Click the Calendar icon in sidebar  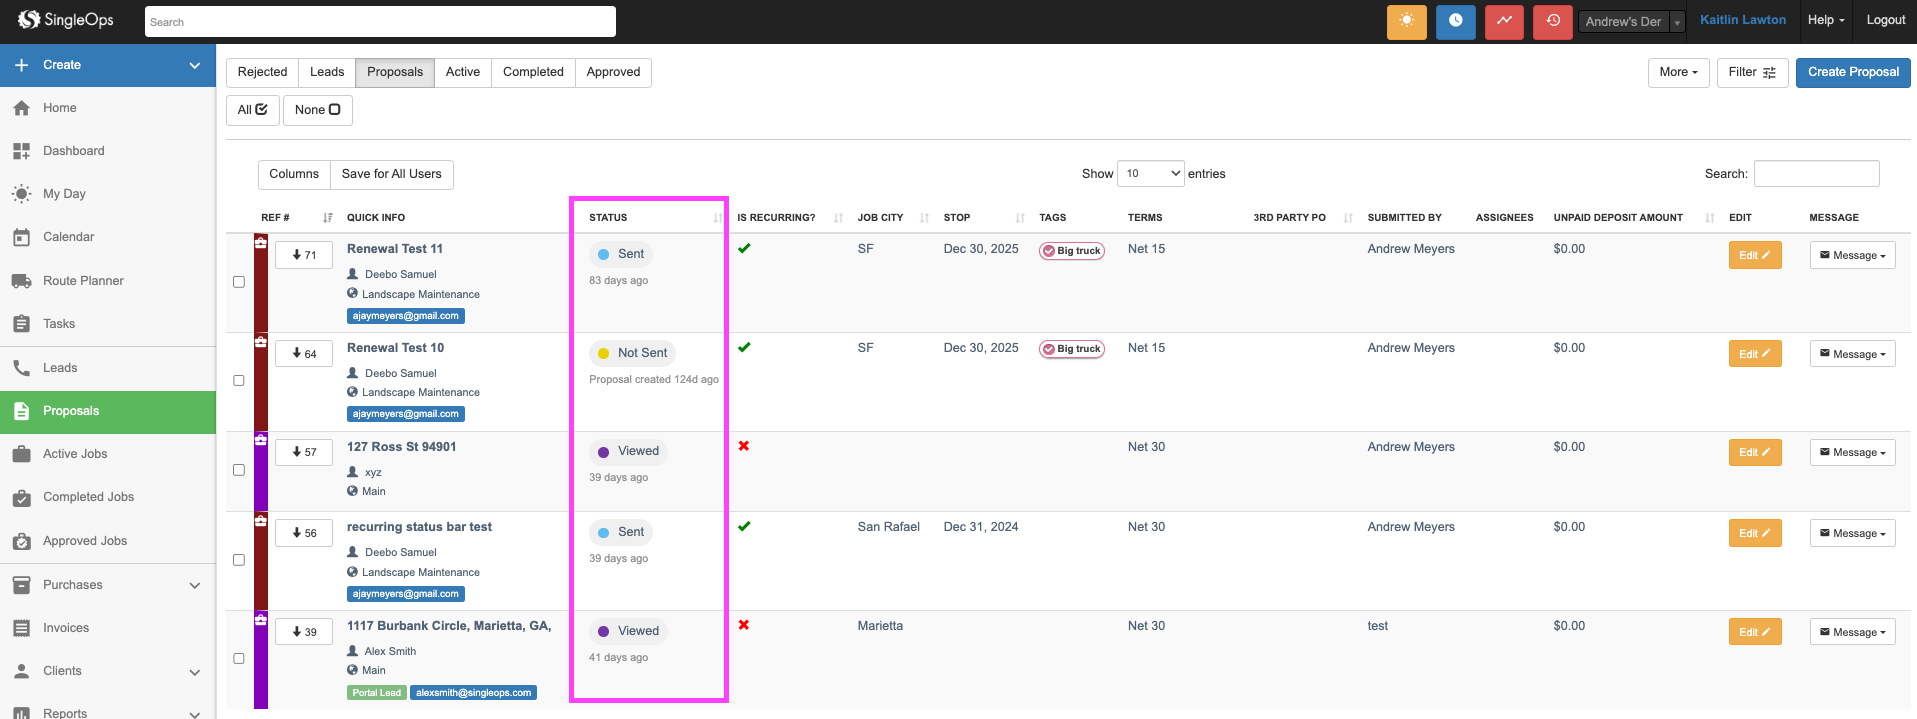click(x=21, y=237)
